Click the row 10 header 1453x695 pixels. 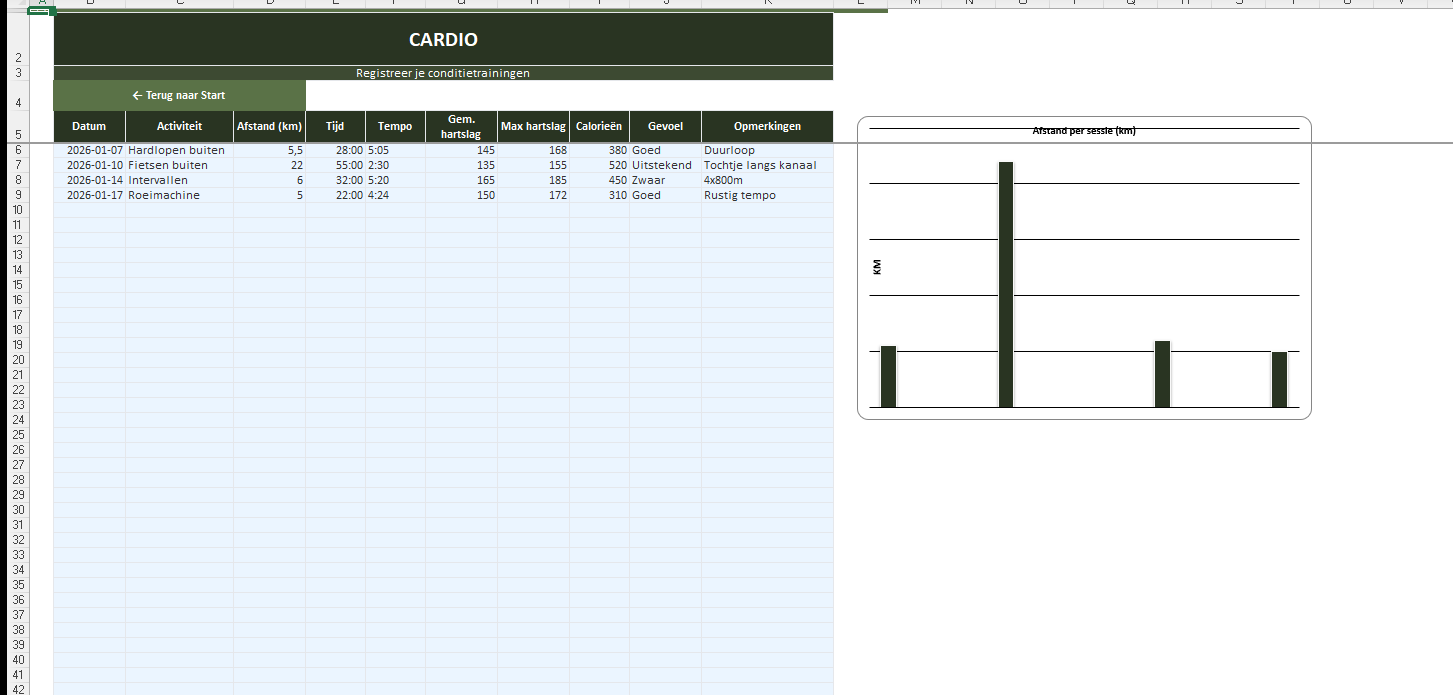click(x=16, y=210)
